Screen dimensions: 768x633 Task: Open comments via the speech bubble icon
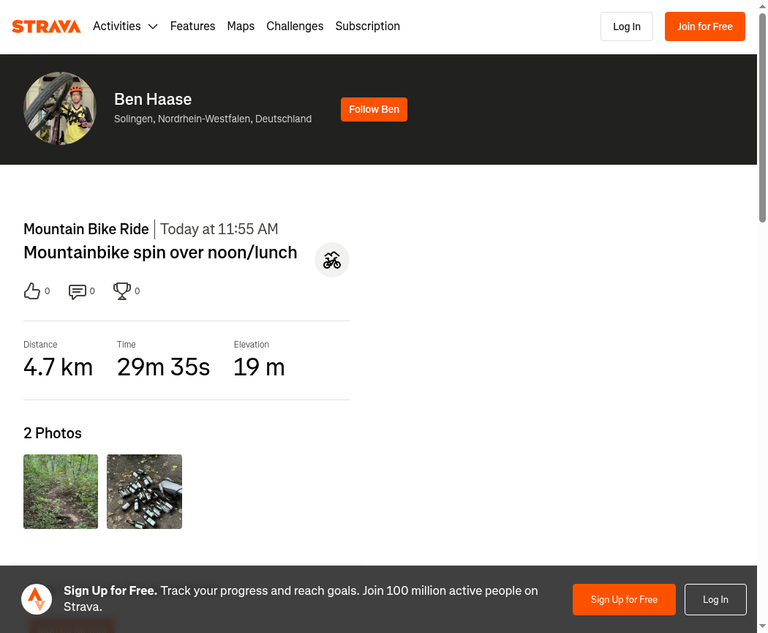(x=77, y=292)
